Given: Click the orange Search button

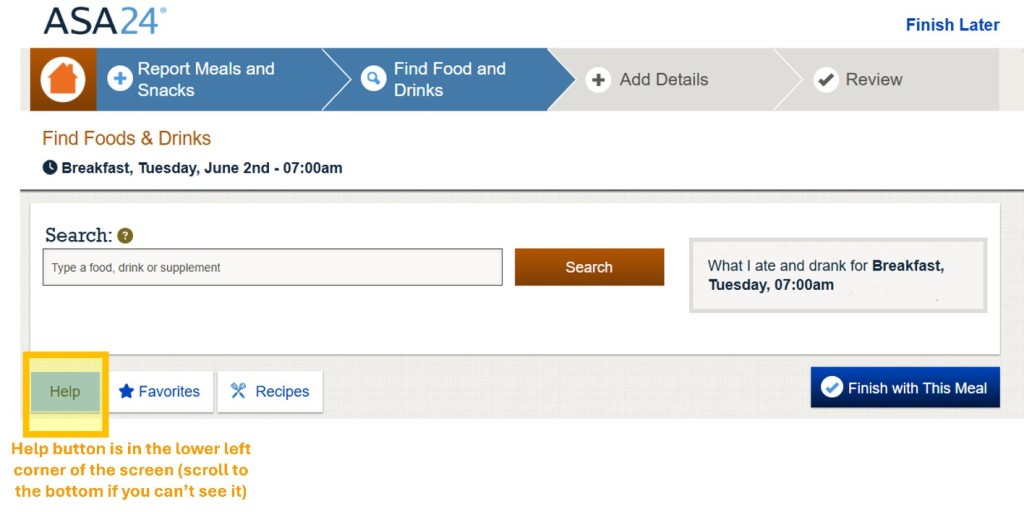Looking at the screenshot, I should (589, 267).
